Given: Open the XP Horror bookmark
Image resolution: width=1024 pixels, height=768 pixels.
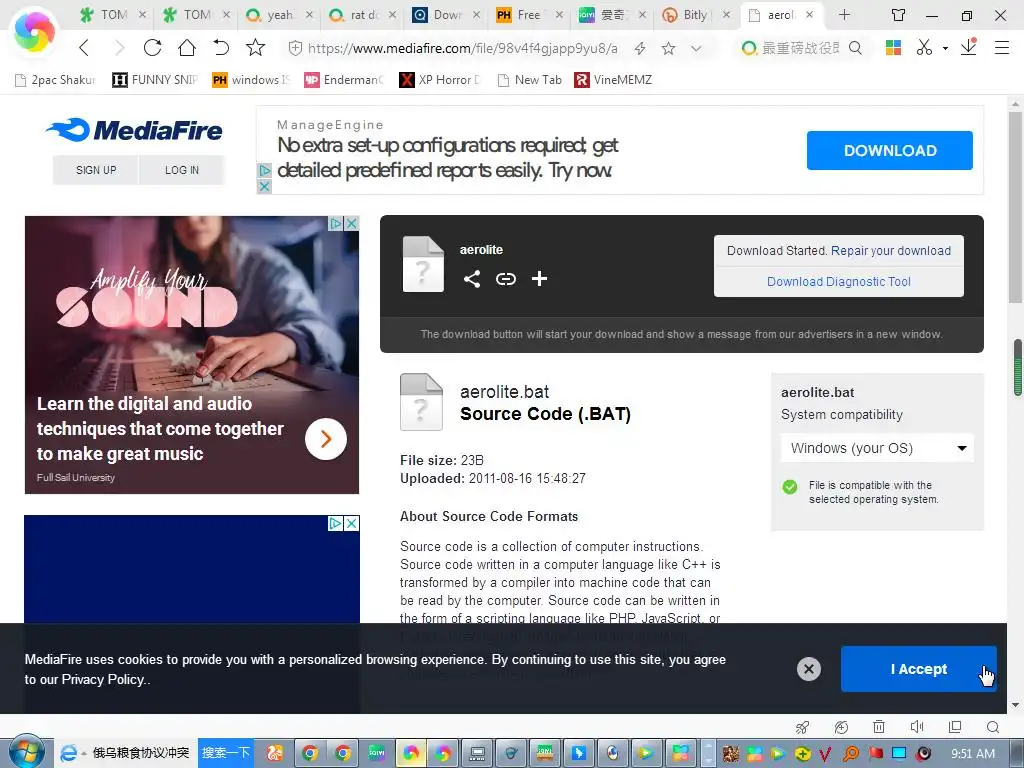Looking at the screenshot, I should 440,80.
